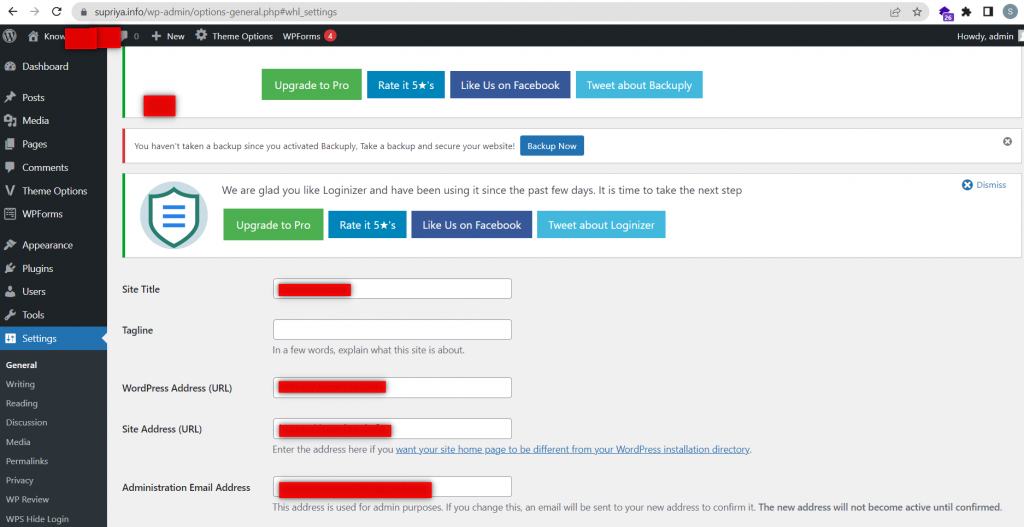Click Backuply Rate it 5★'s button
The height and width of the screenshot is (527, 1024).
[x=406, y=85]
